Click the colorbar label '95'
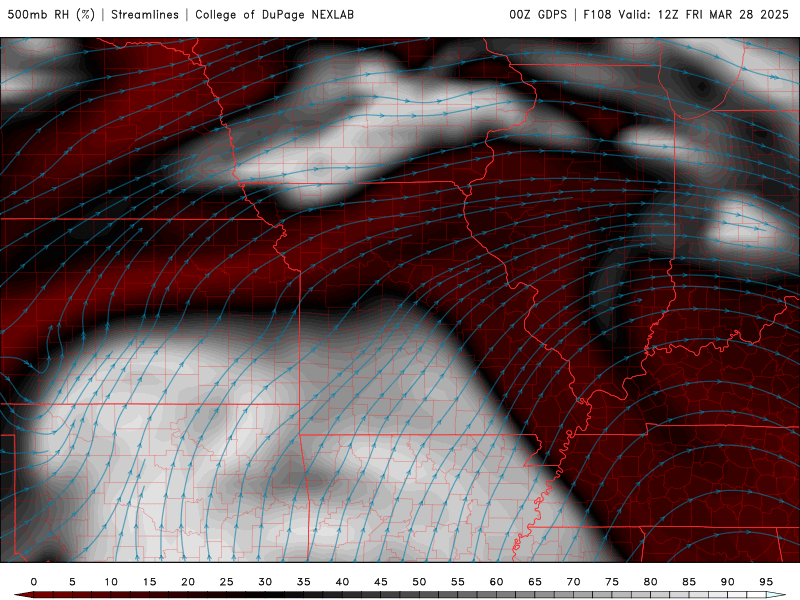The image size is (800, 600). [x=766, y=582]
